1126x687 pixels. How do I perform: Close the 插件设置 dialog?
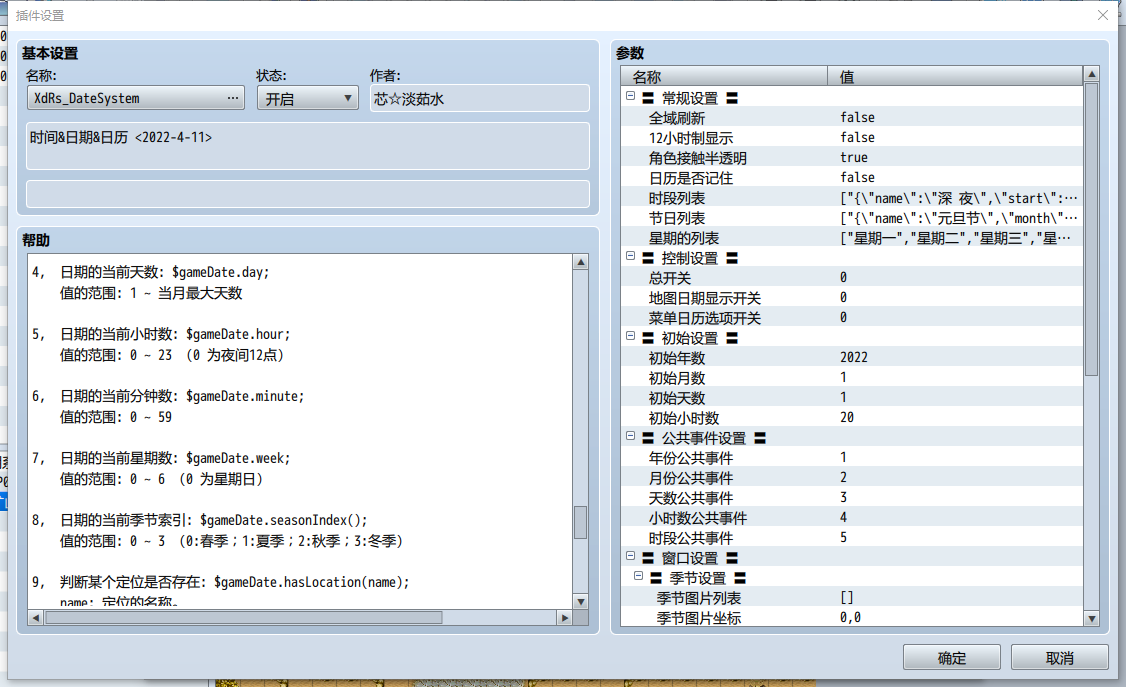pos(1103,15)
